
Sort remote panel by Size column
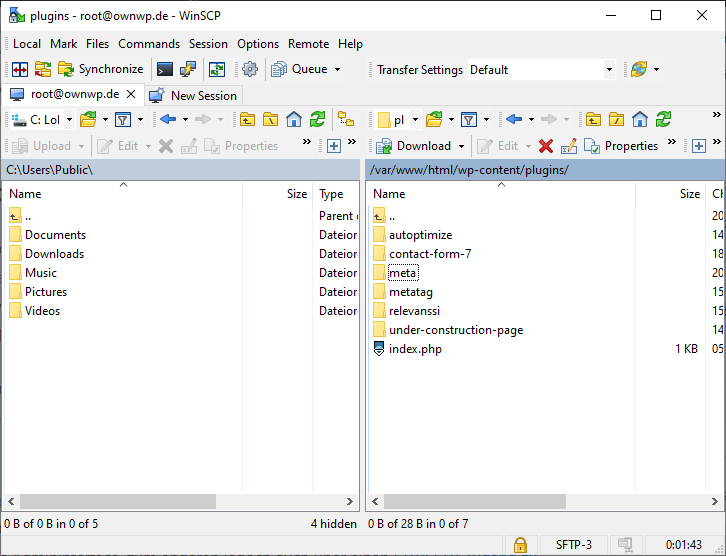[x=670, y=194]
